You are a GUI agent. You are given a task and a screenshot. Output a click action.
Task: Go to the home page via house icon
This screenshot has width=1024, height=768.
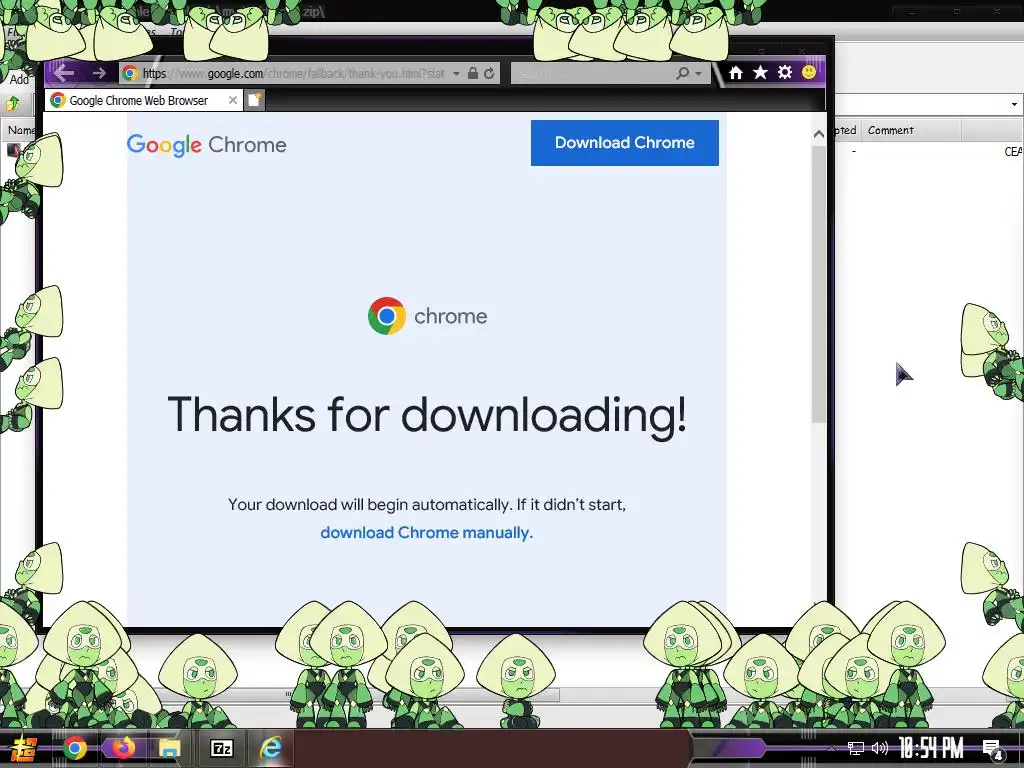(x=736, y=72)
